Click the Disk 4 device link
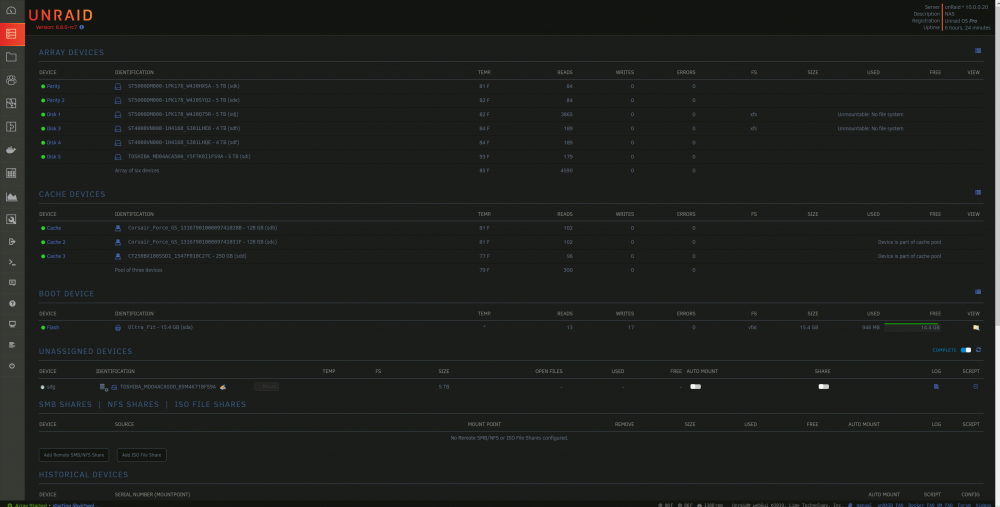1000x507 pixels. coord(54,142)
